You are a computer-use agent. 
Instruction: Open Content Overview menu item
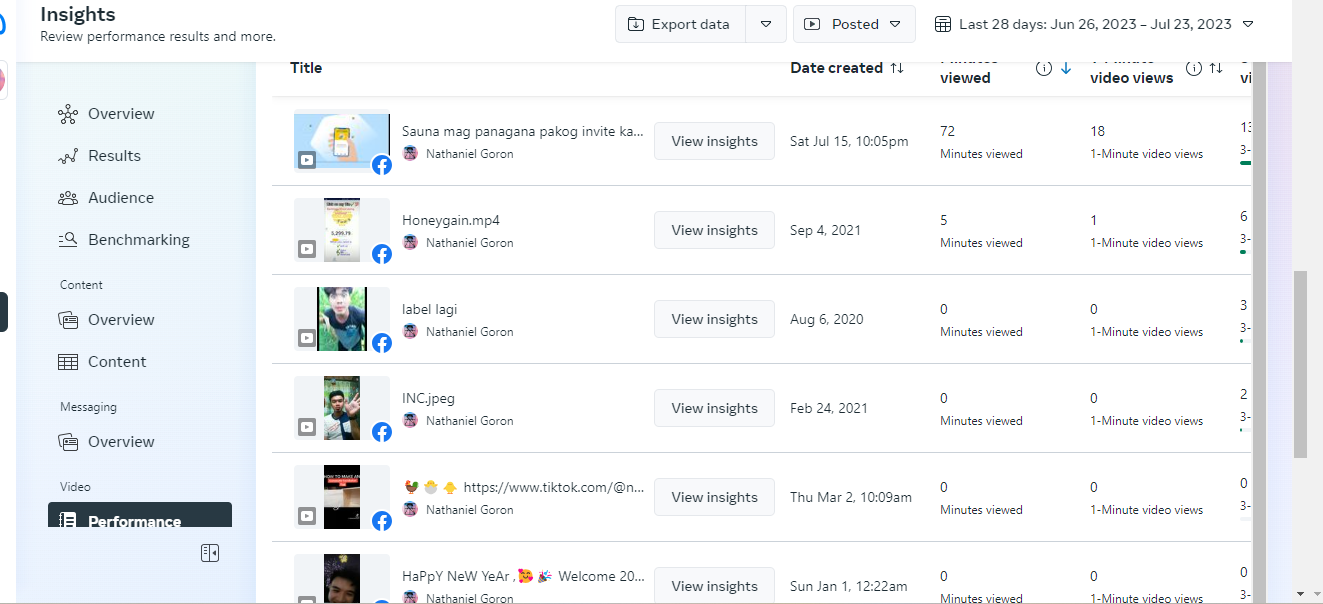pos(121,320)
